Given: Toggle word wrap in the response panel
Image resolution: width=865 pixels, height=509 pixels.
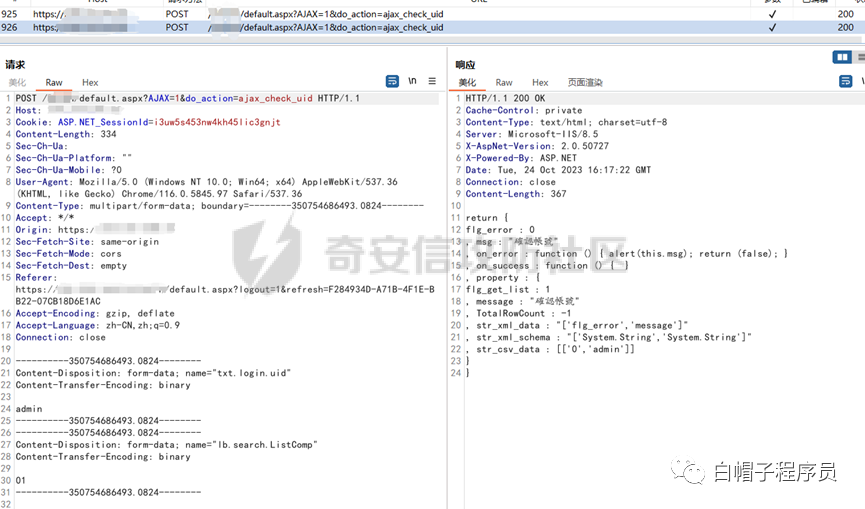Looking at the screenshot, I should (845, 82).
